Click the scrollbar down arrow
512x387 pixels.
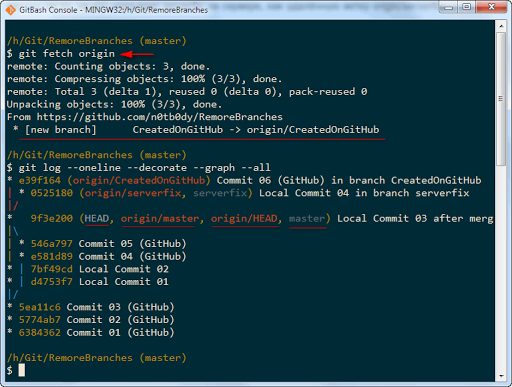click(x=501, y=376)
